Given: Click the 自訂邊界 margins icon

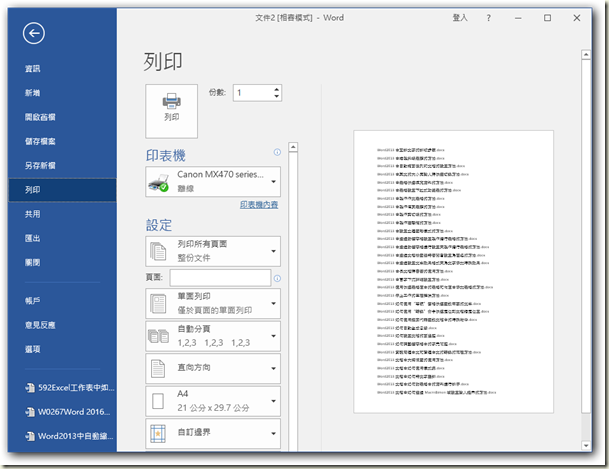Looking at the screenshot, I should click(x=158, y=434).
